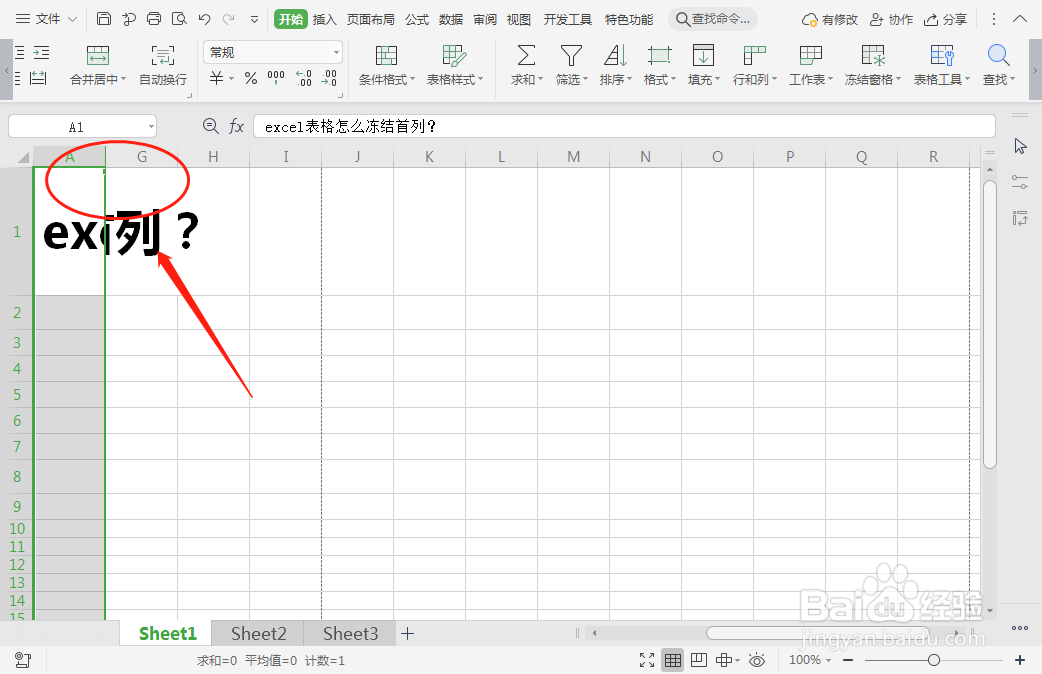
Task: Click the 条件格式 conditional format icon
Action: pos(386,55)
